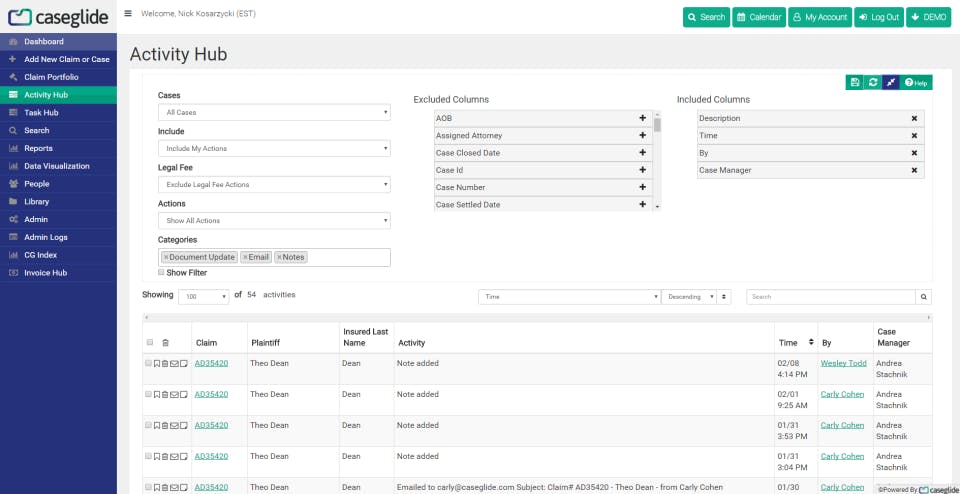Screen dimensions: 960x494
Task: Remove the Email category tag
Action: tap(245, 257)
